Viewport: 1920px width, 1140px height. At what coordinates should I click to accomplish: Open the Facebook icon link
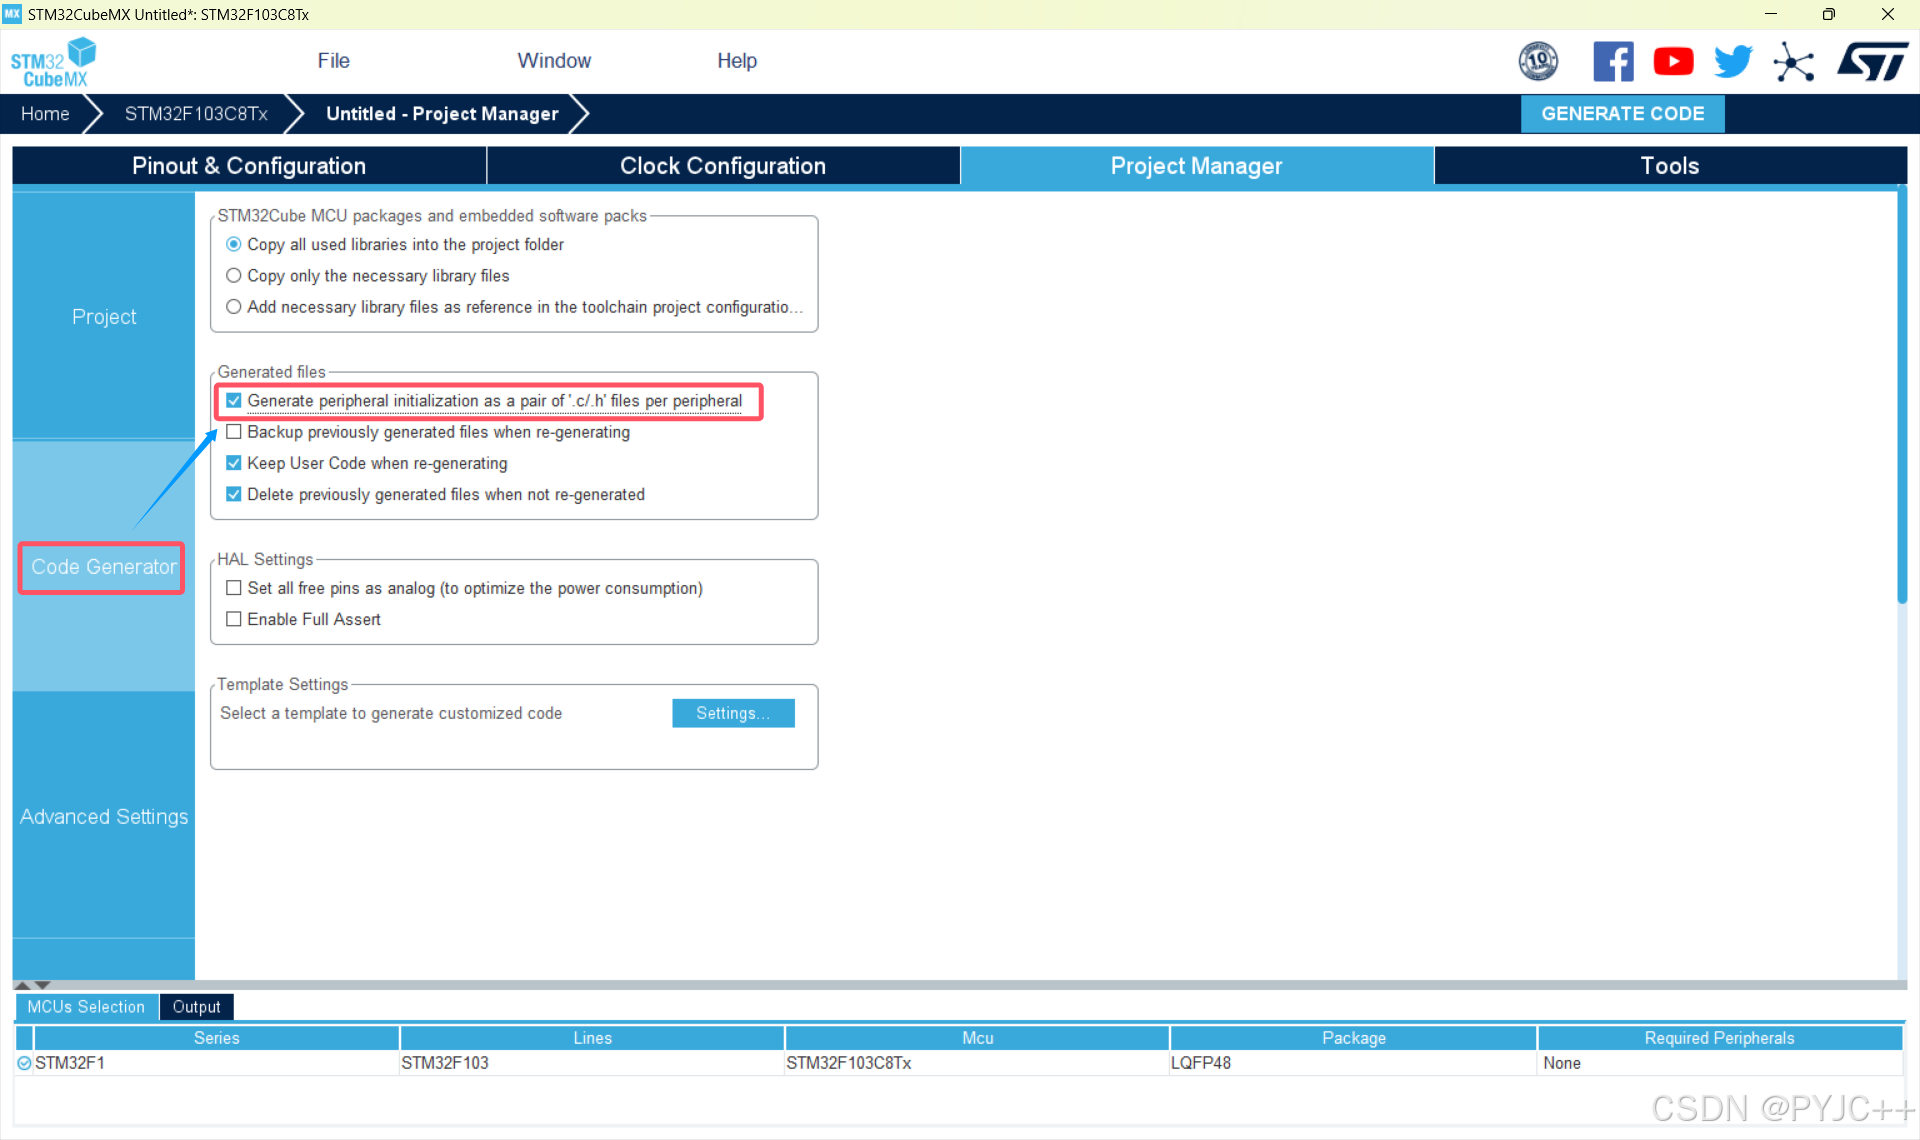point(1613,62)
